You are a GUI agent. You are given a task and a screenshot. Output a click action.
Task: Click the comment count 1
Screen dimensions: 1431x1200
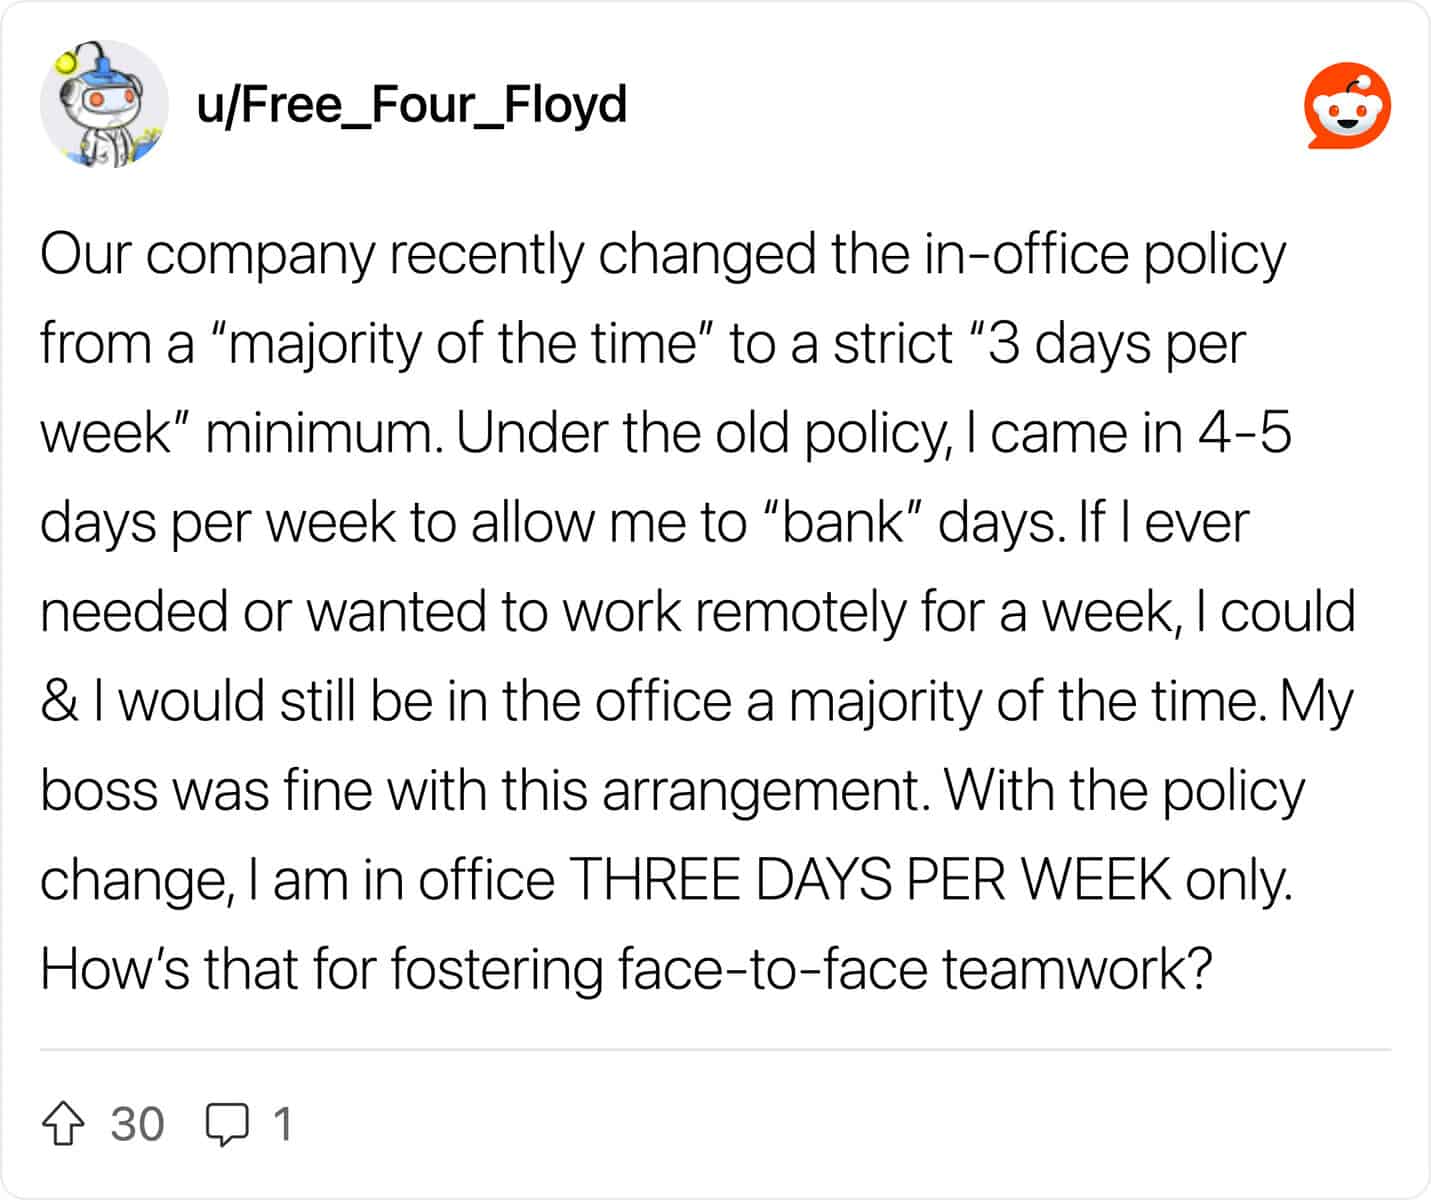(283, 1124)
